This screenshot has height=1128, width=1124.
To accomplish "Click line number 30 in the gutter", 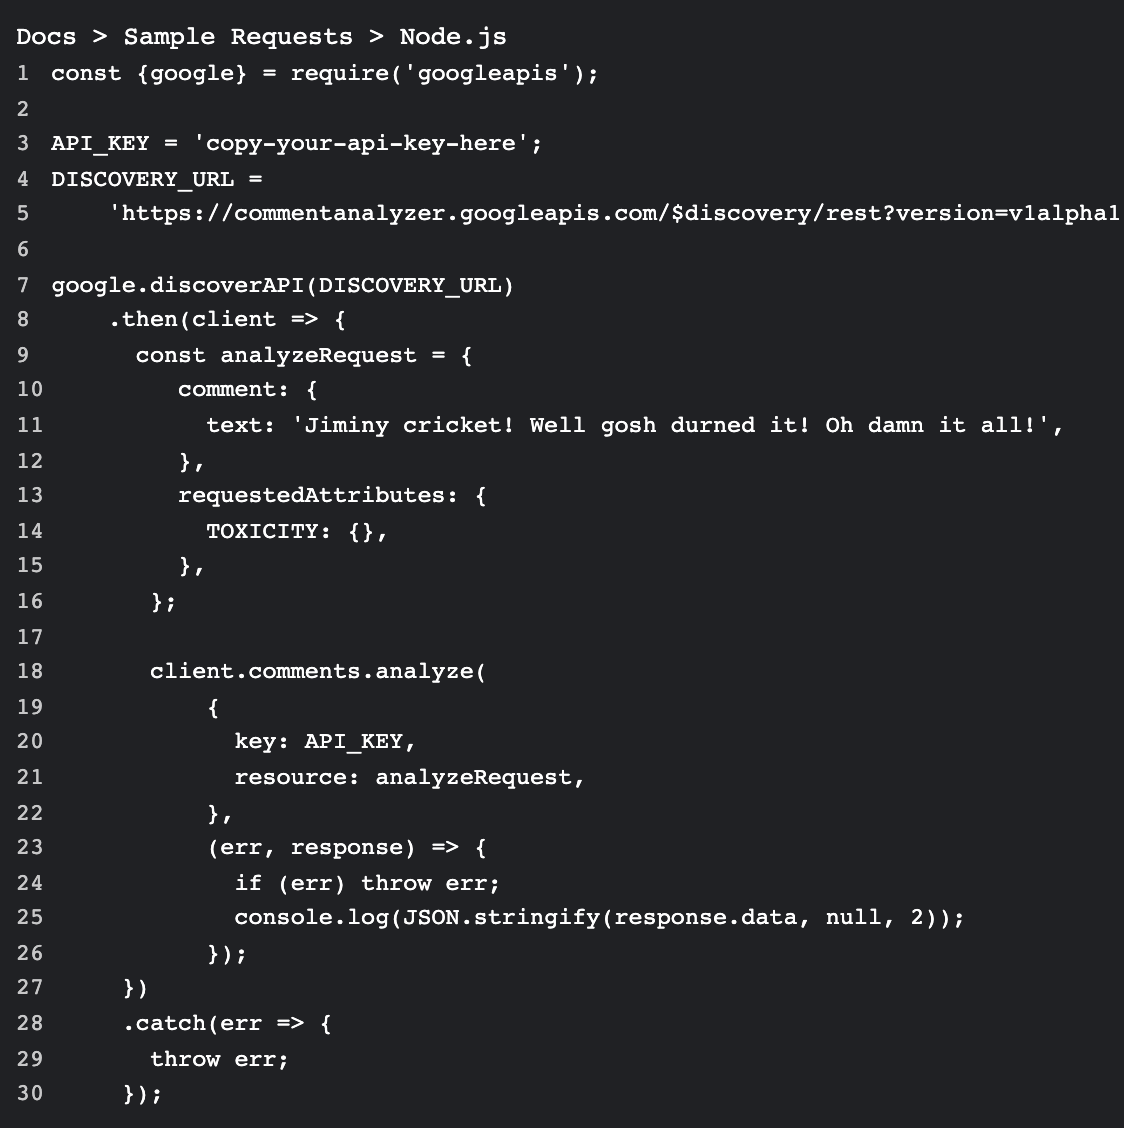I will (29, 1093).
